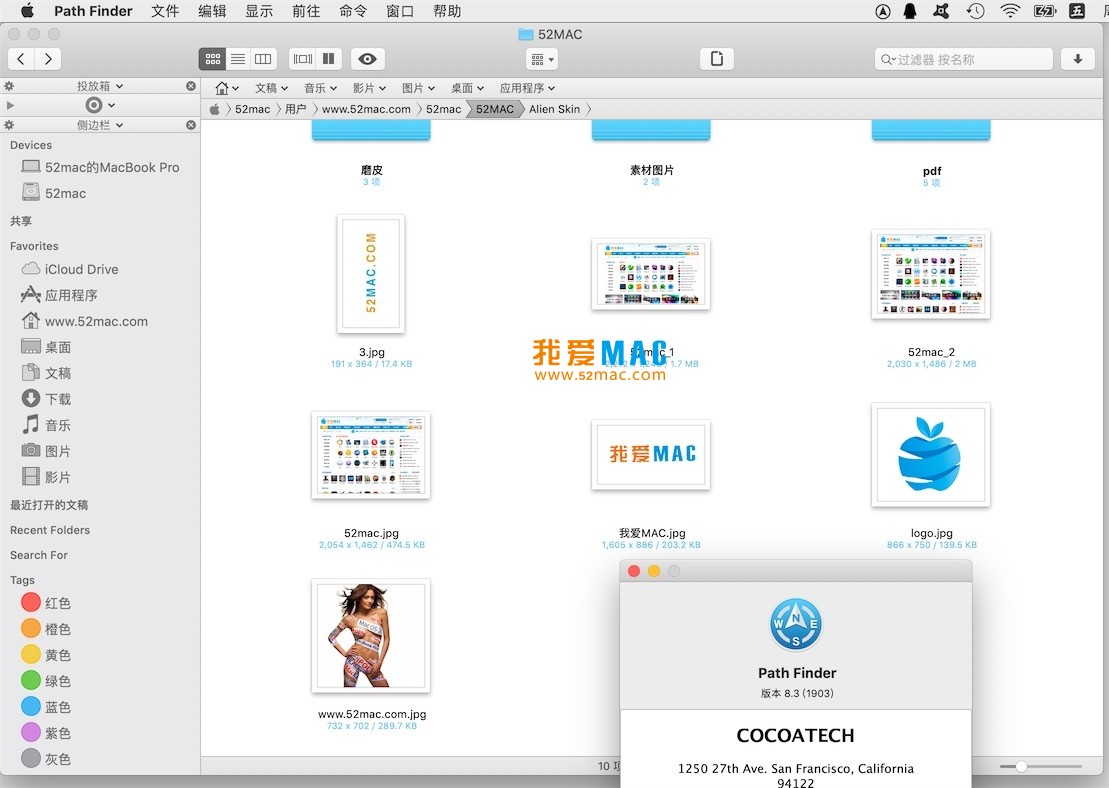This screenshot has width=1109, height=788.
Task: Open the 侧边栏 panel dropdown
Action: click(x=100, y=124)
